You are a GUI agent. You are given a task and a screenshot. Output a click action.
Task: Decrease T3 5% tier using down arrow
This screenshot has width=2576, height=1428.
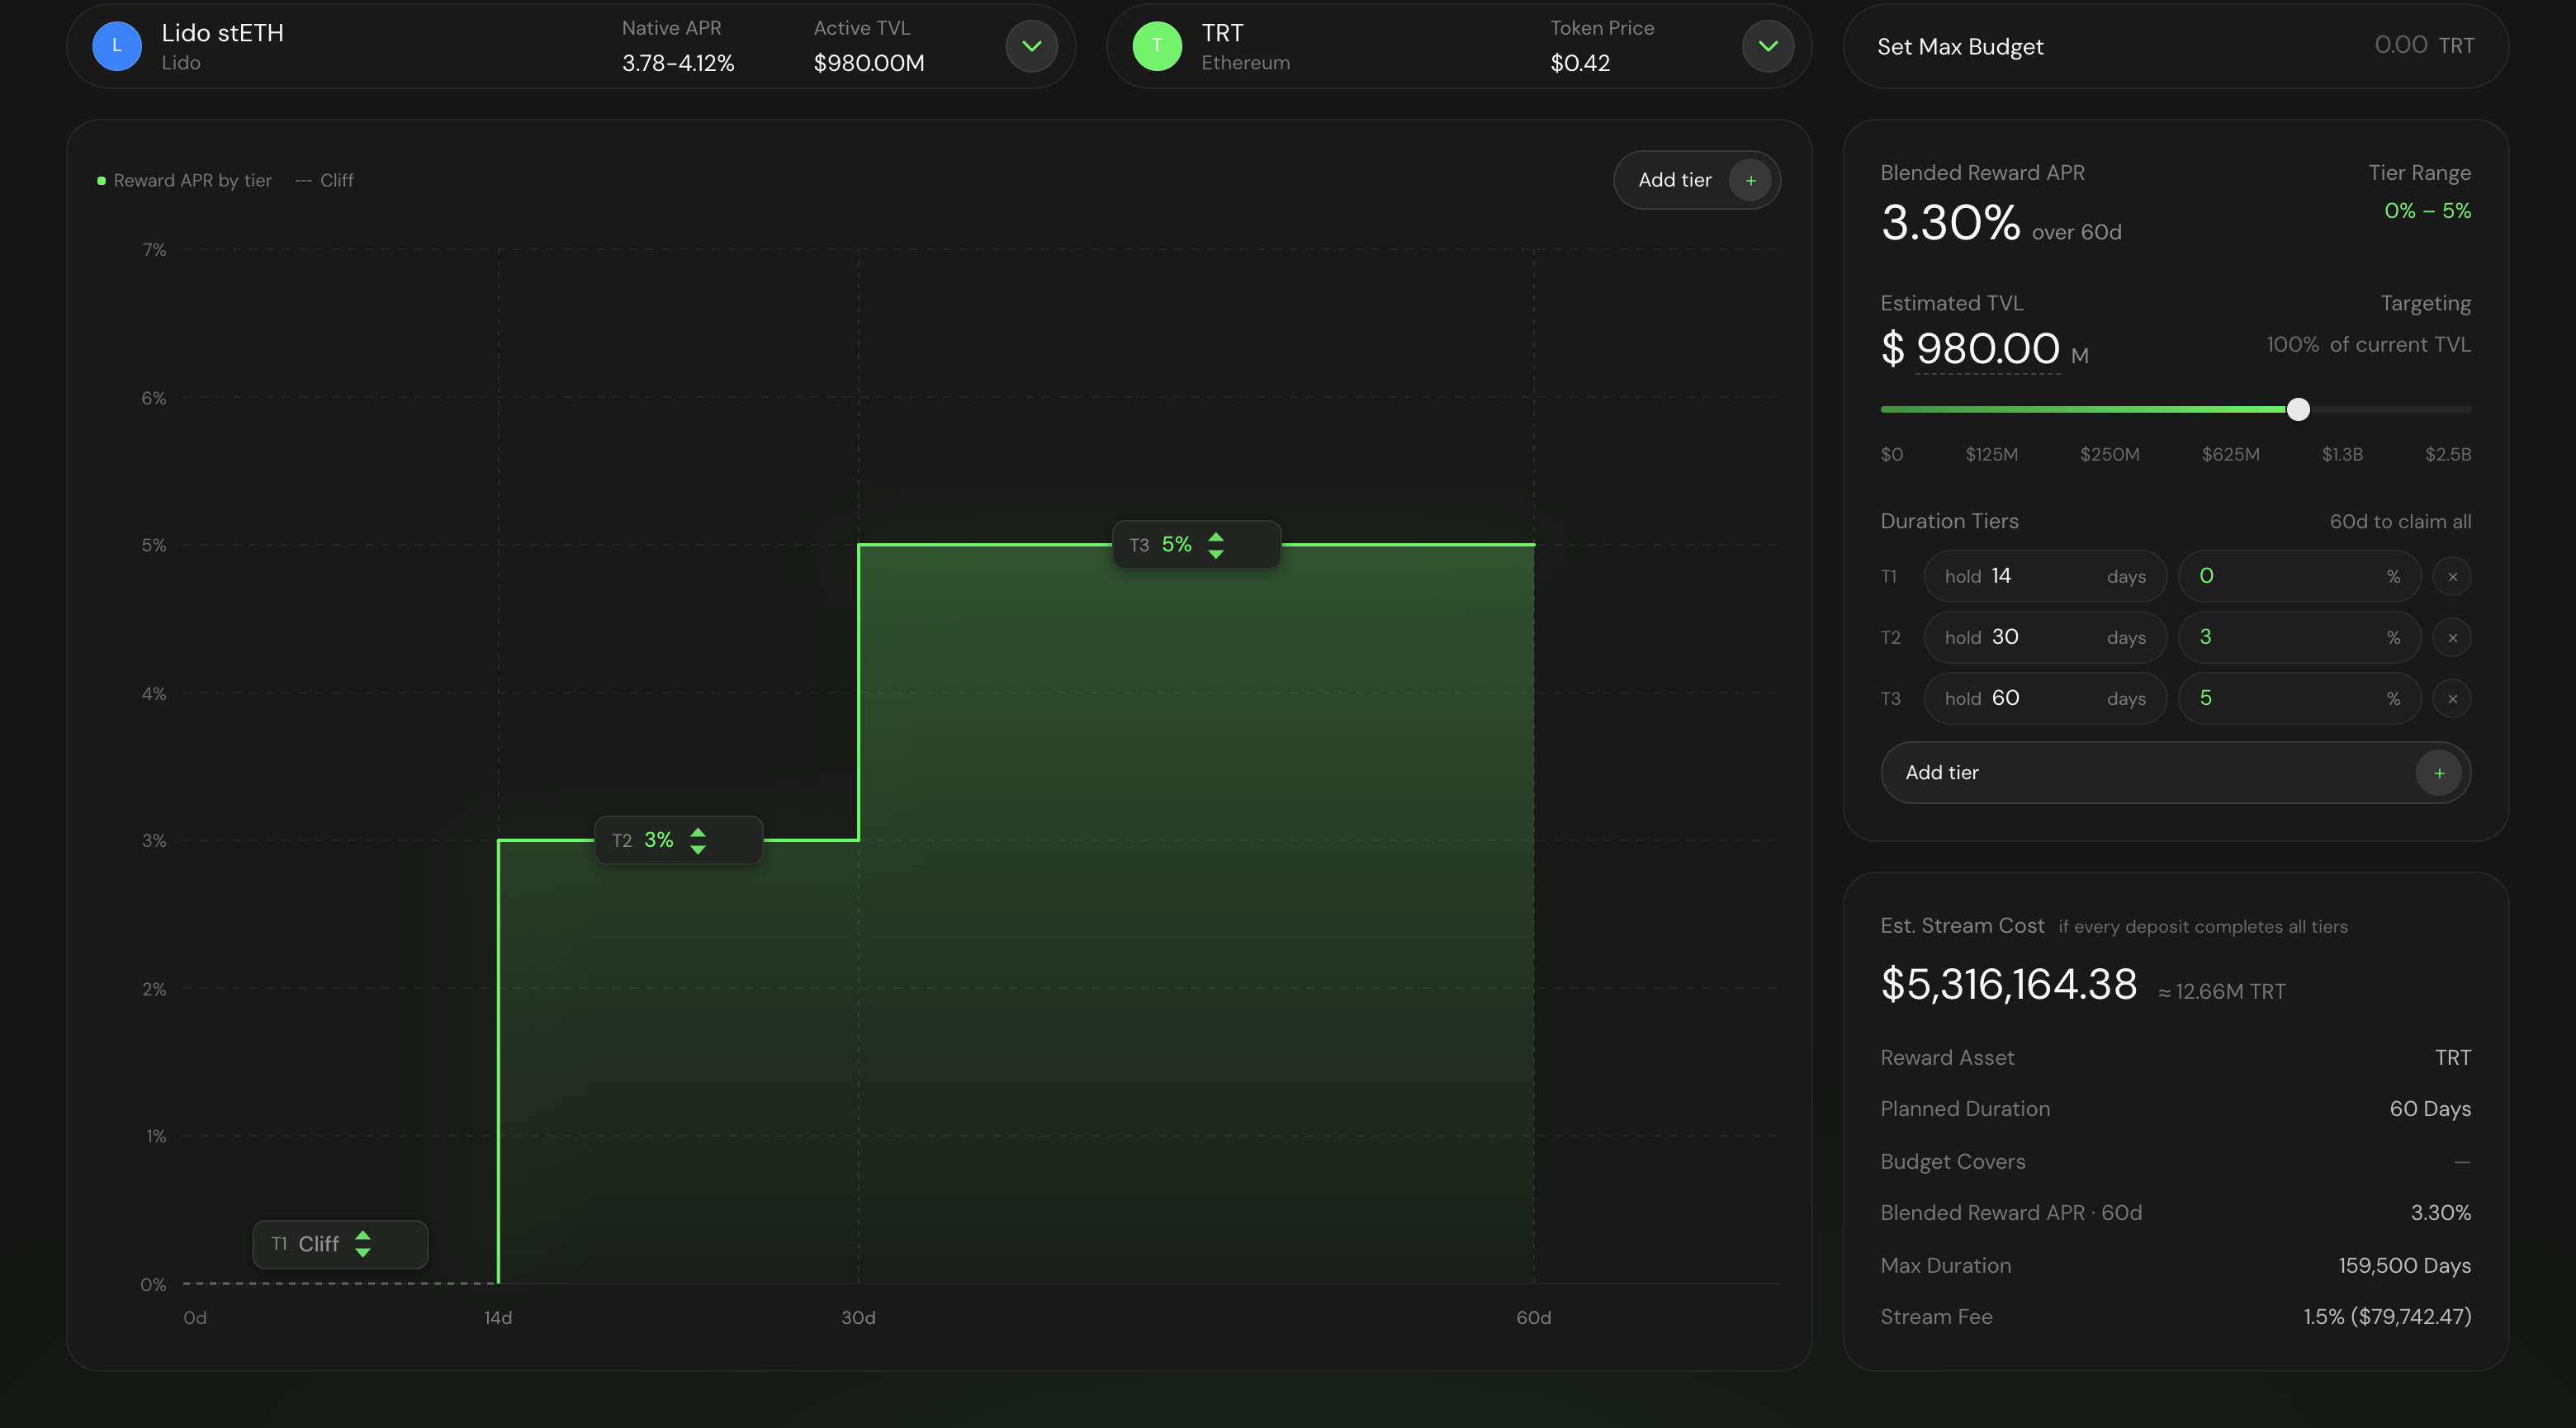(1216, 554)
